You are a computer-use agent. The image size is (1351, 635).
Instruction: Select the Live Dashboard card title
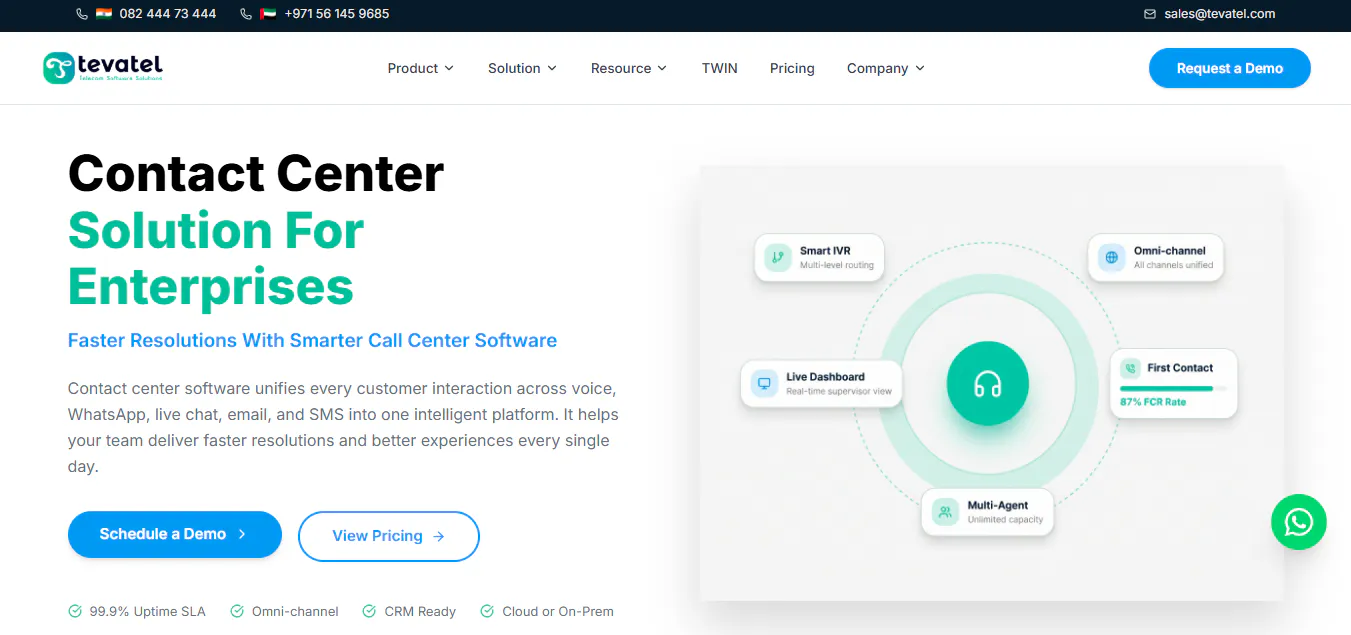coord(825,377)
